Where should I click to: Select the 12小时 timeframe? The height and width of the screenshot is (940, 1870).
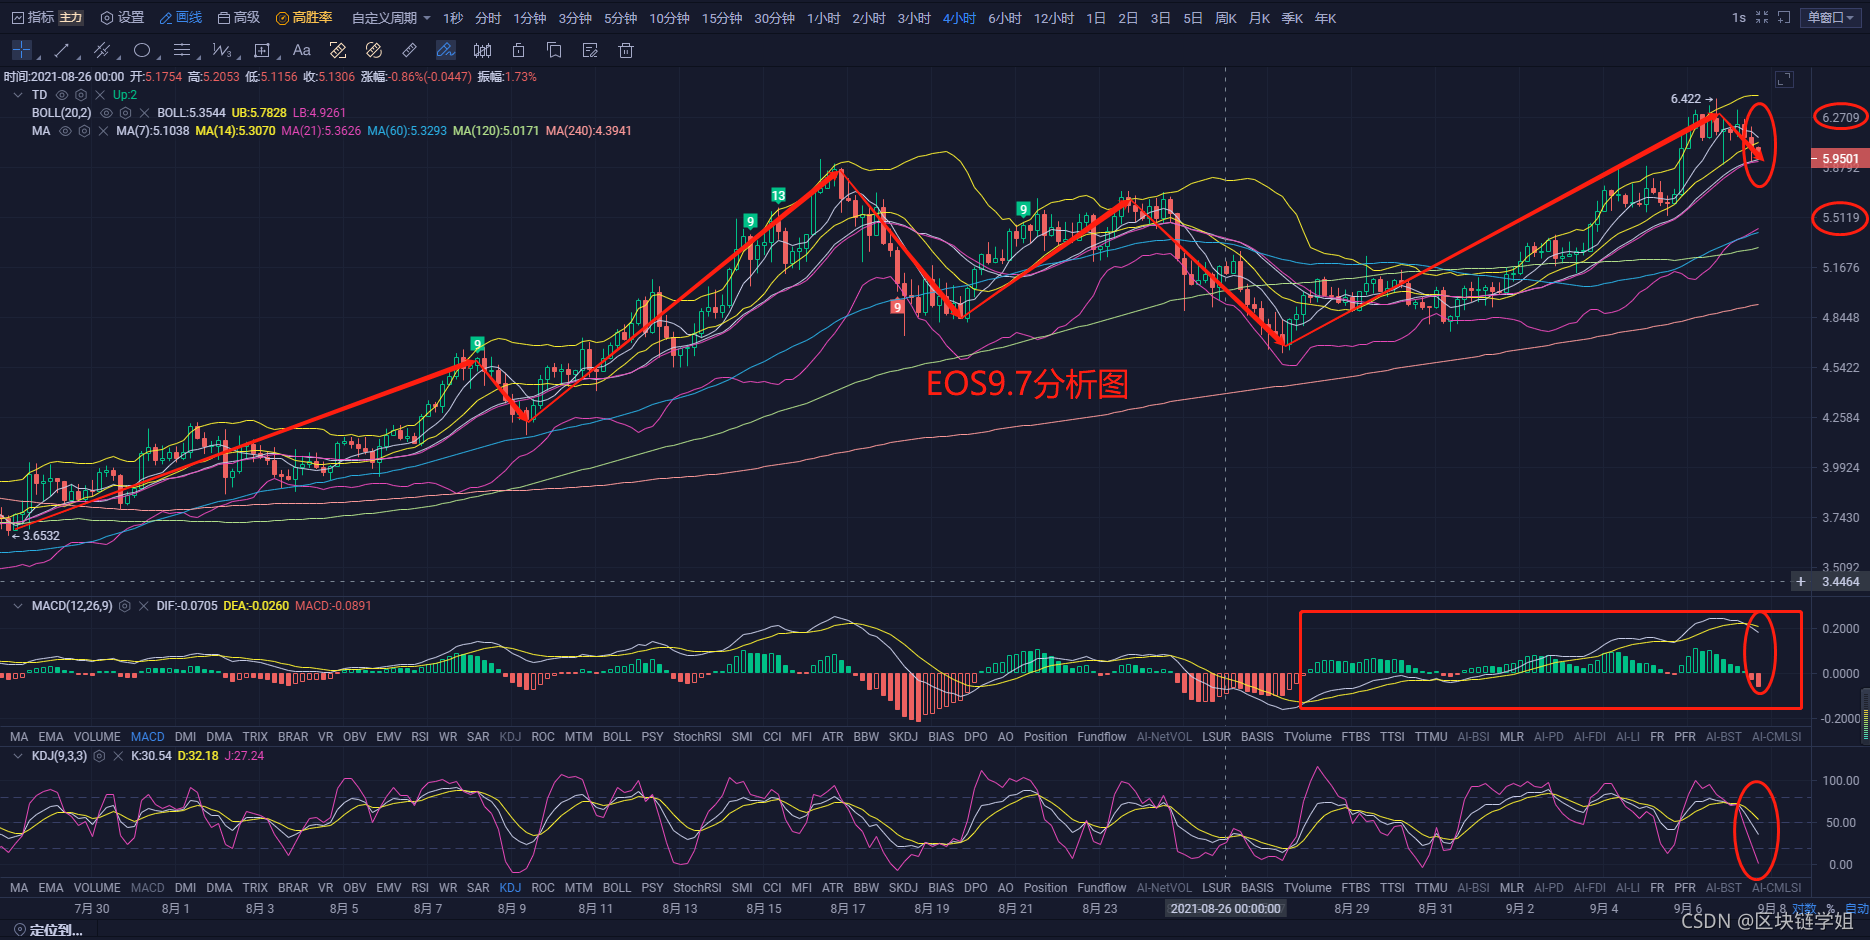(x=1054, y=18)
